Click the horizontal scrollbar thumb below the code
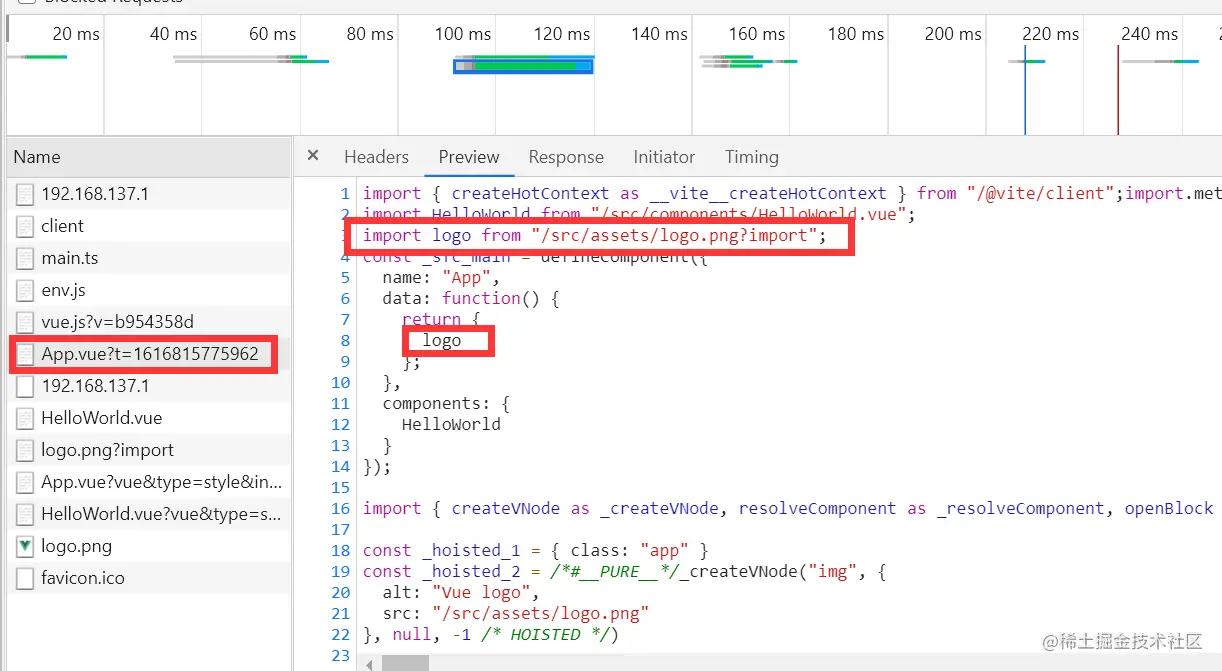1222x671 pixels. (406, 663)
